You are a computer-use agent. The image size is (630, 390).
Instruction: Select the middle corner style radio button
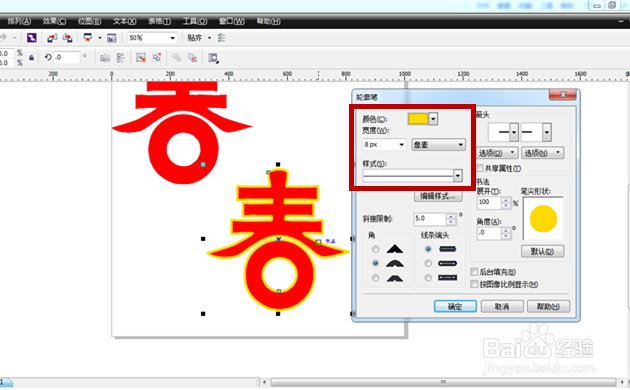tap(375, 263)
